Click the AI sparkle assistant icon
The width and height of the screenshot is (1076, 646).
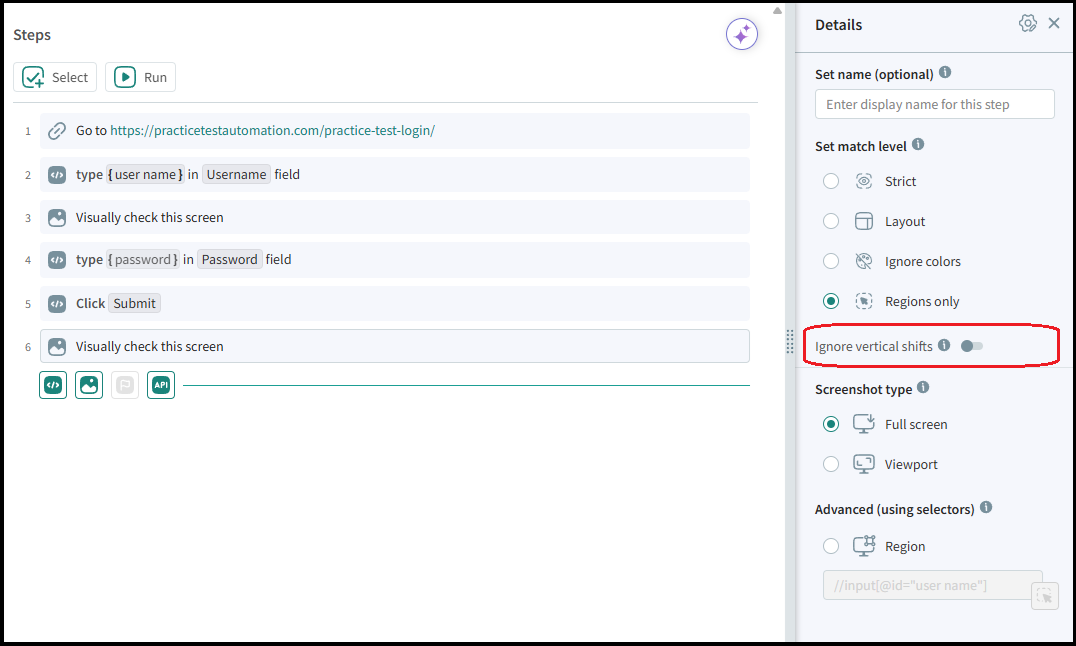click(742, 35)
